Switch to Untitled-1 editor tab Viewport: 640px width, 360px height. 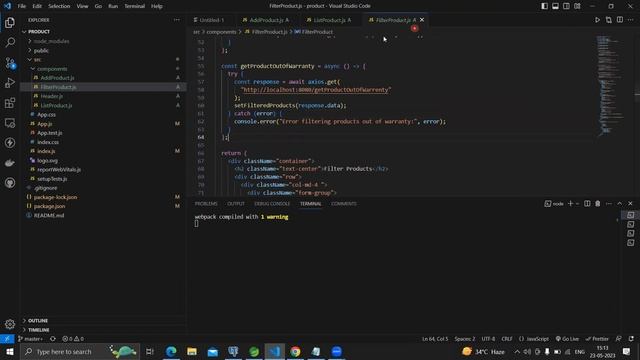pyautogui.click(x=211, y=20)
